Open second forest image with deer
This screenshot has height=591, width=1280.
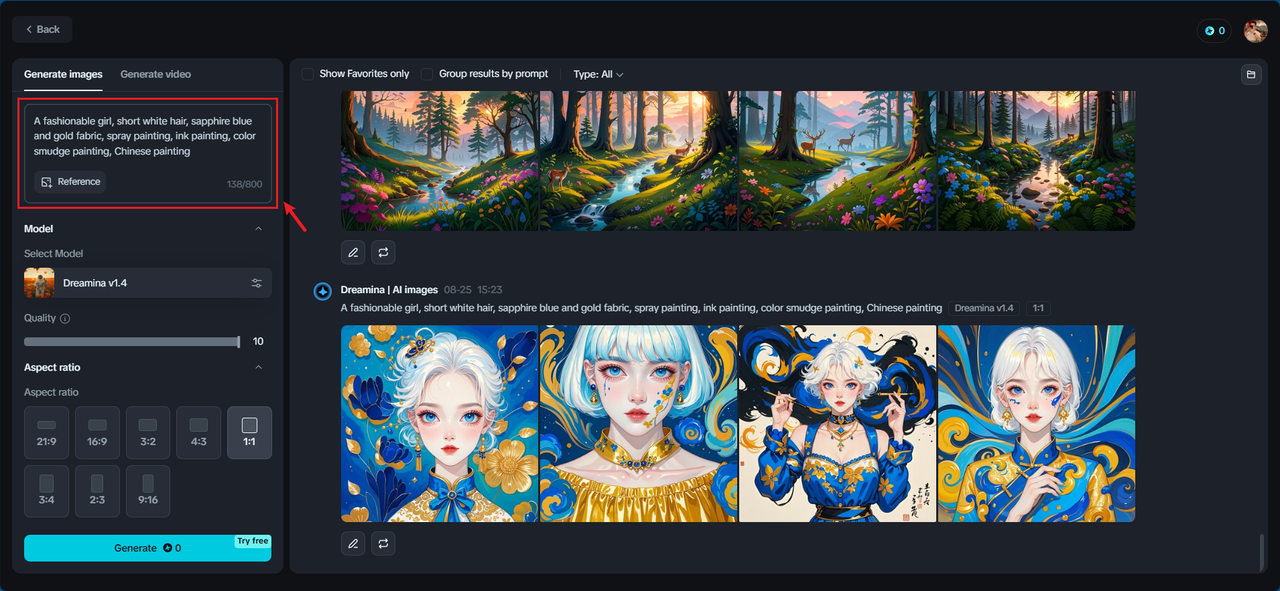pyautogui.click(x=639, y=160)
